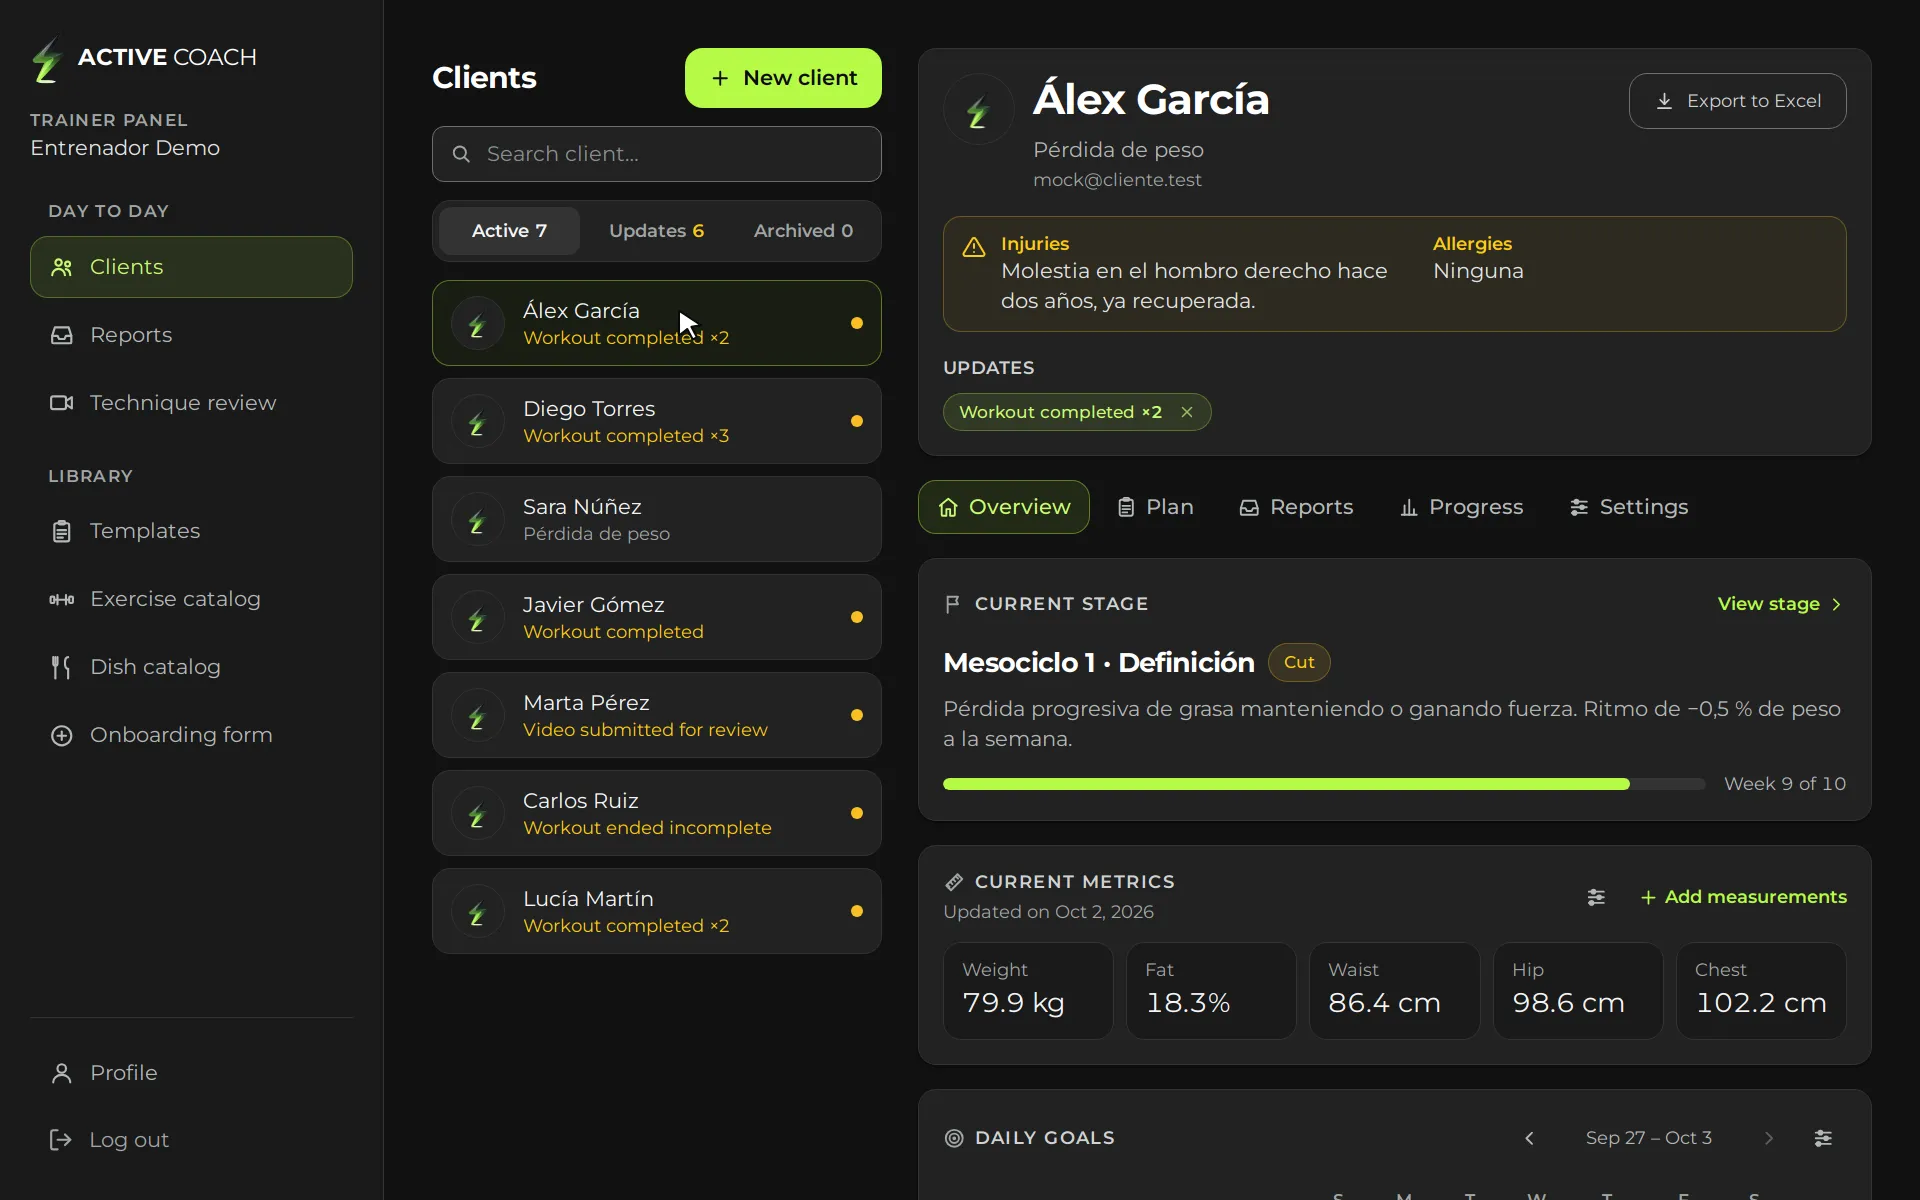Click the Fat 18.3% metric card

pyautogui.click(x=1211, y=991)
